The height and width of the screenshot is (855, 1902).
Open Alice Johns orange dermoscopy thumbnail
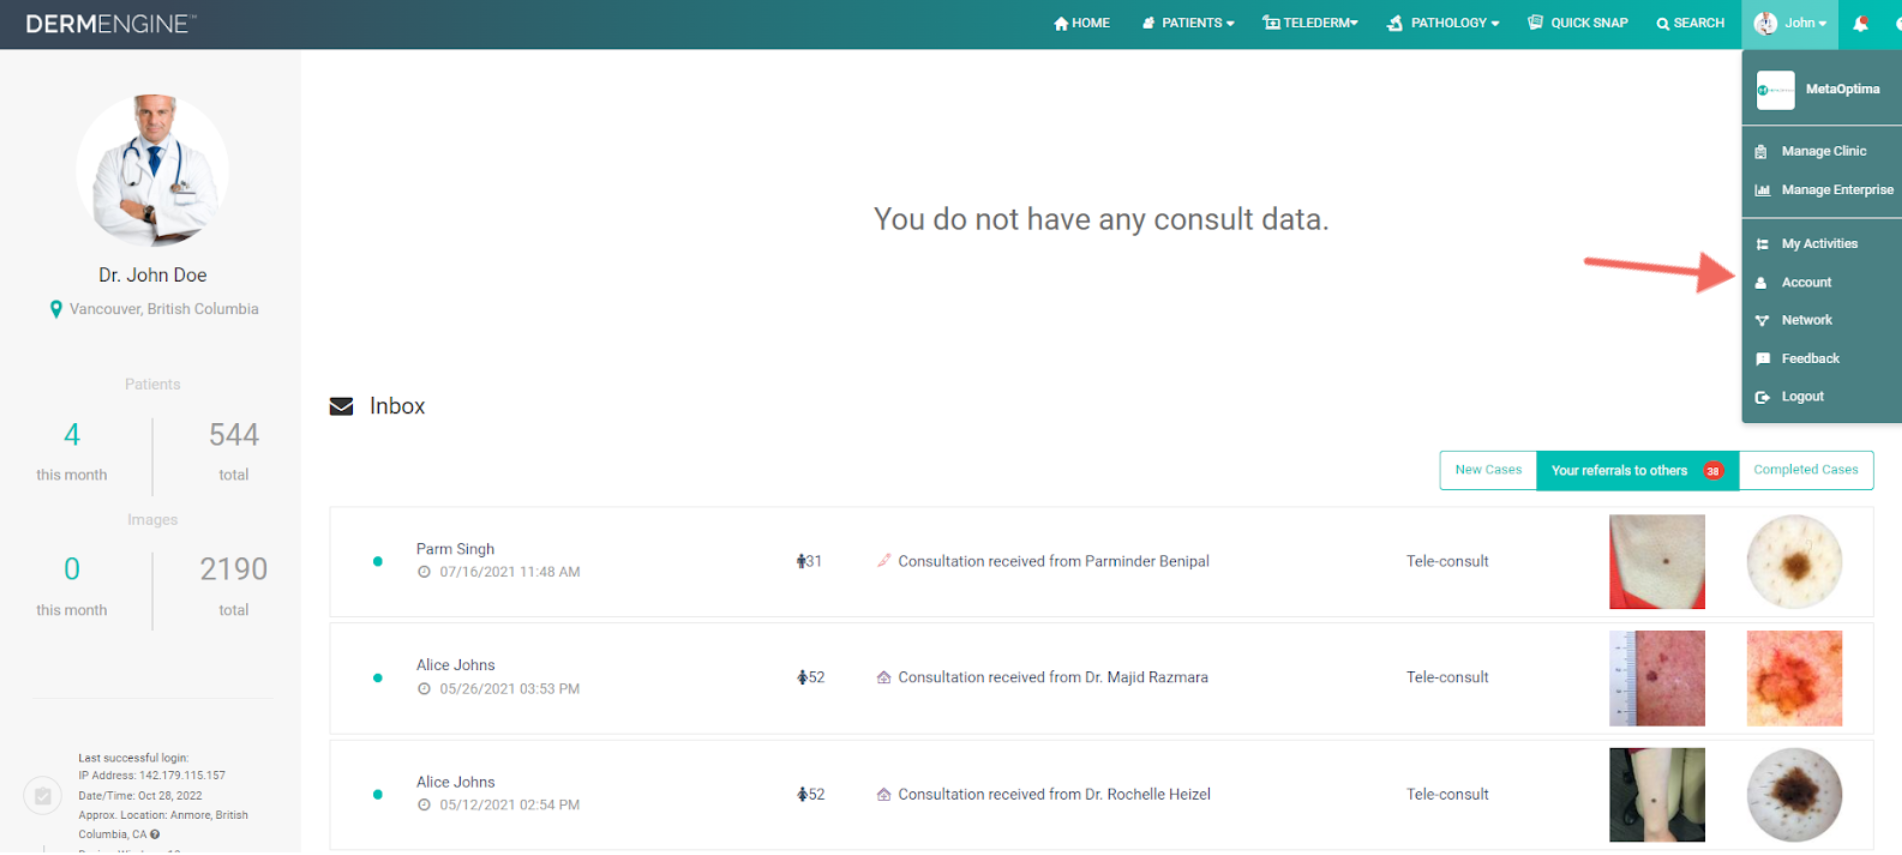pos(1794,678)
